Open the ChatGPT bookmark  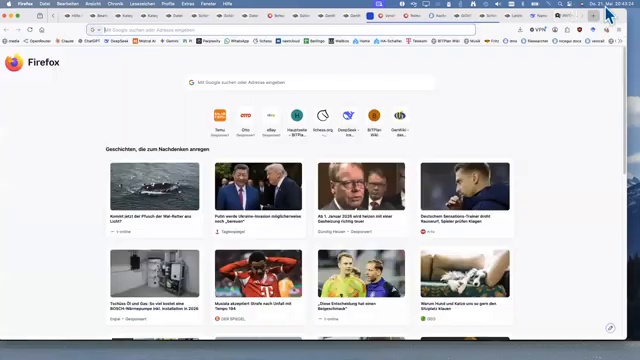point(89,41)
